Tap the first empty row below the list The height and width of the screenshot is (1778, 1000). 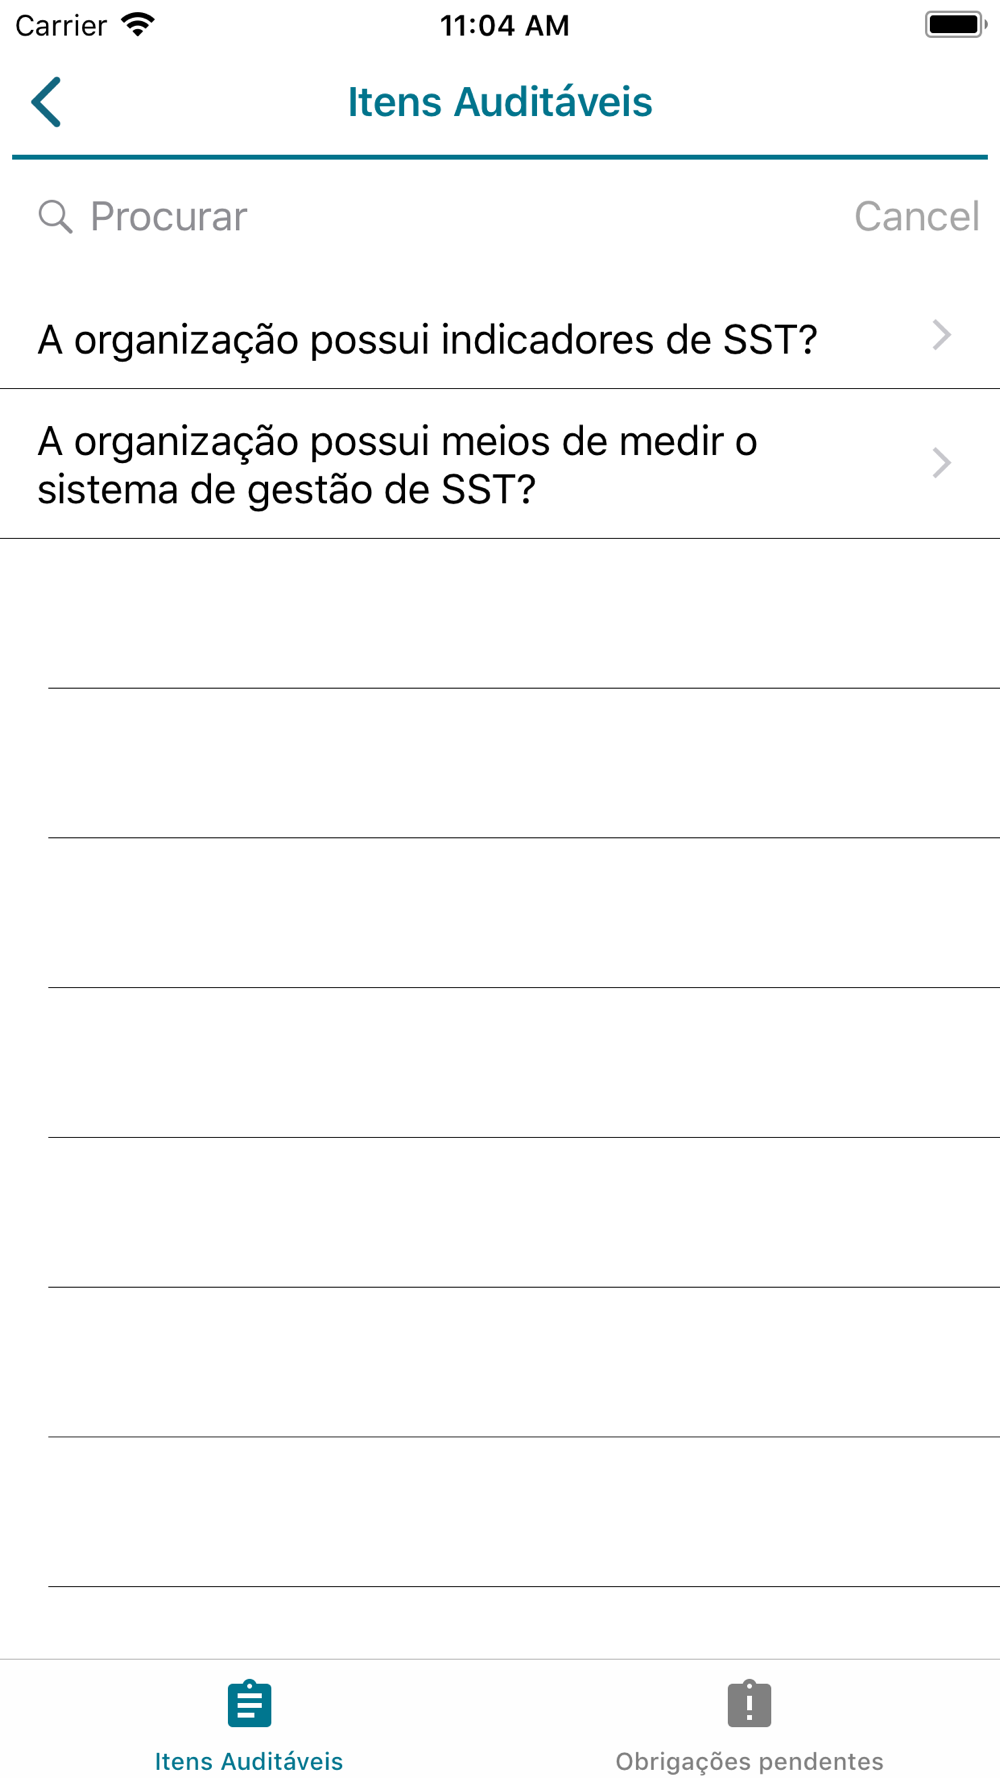(500, 613)
